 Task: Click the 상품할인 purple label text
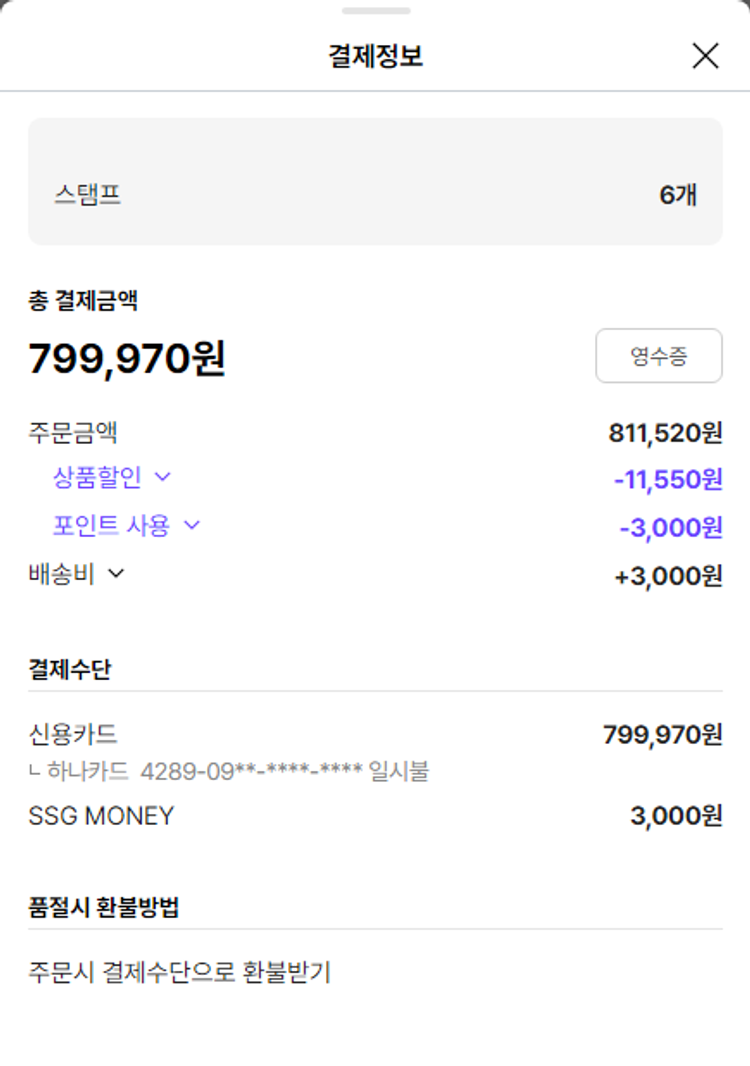pos(98,477)
